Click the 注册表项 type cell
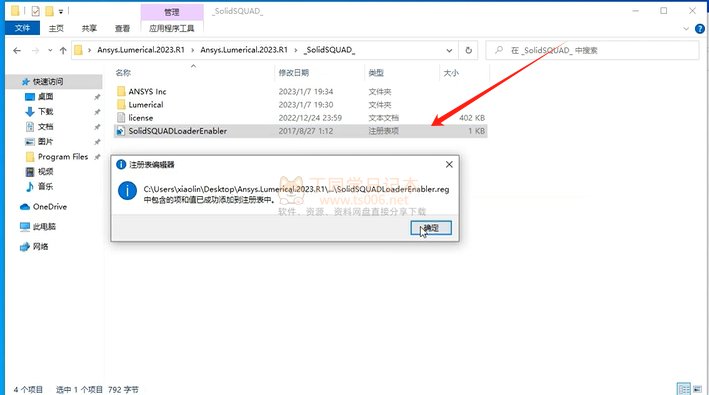This screenshot has height=395, width=709. tap(383, 131)
